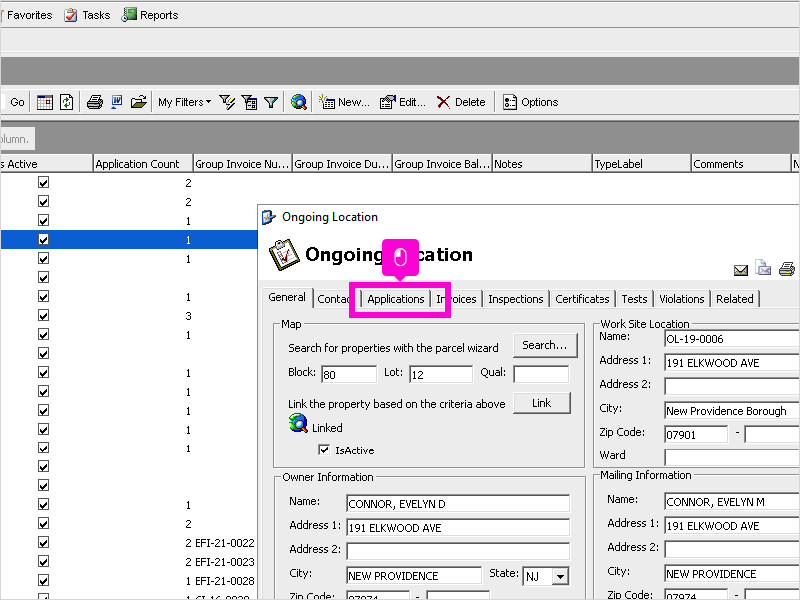This screenshot has width=800, height=600.
Task: Click the Lot input field
Action: [441, 374]
